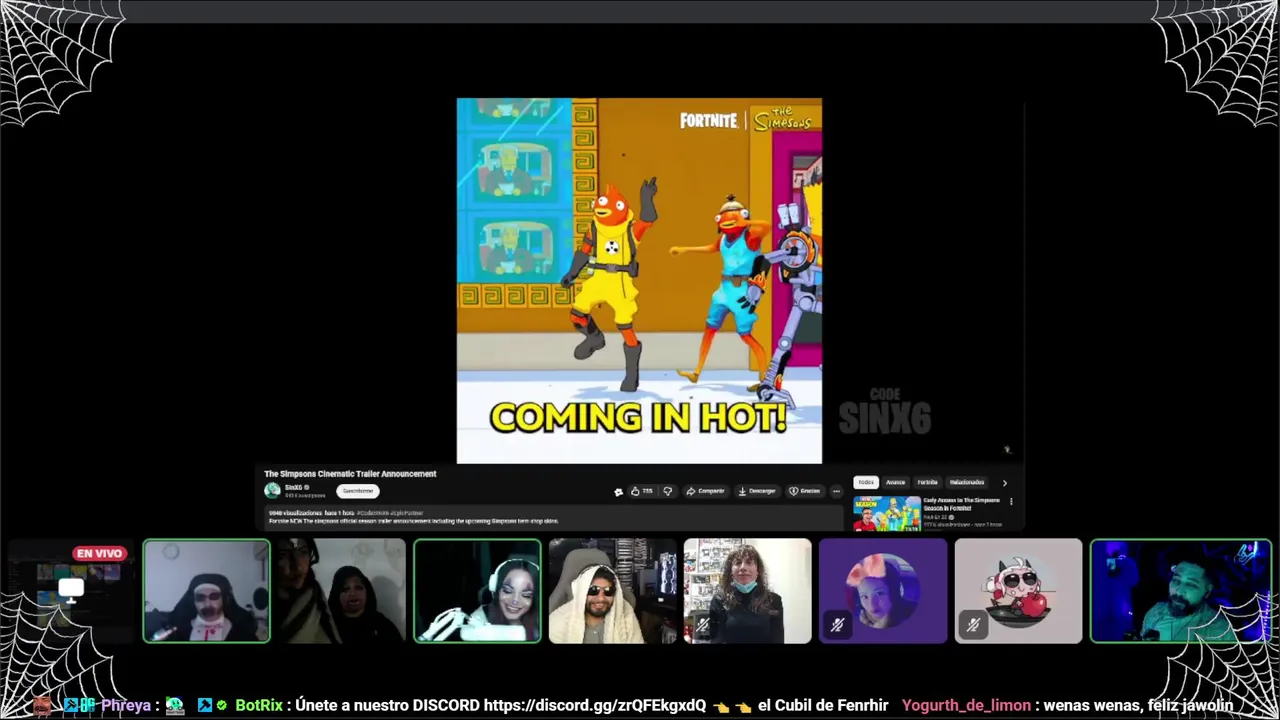Click the muted mic icon on the purple avatar tile
1280x720 pixels.
(838, 625)
